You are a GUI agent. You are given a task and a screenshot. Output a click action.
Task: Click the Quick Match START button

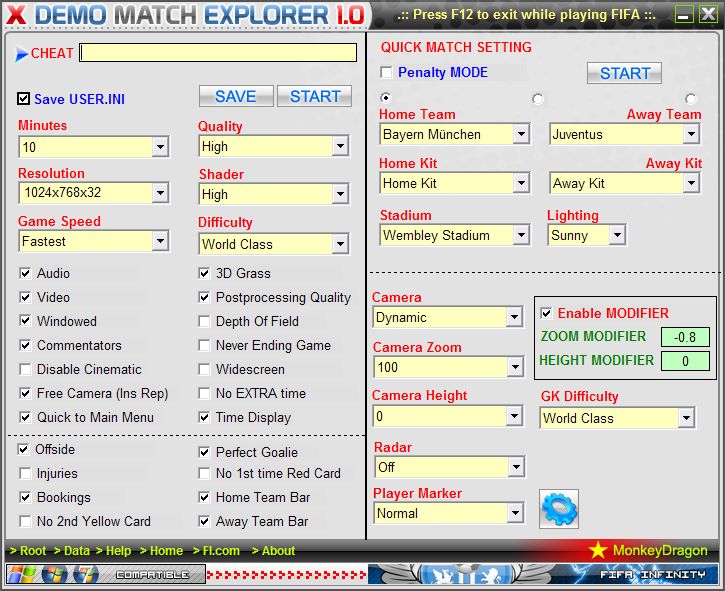click(624, 73)
